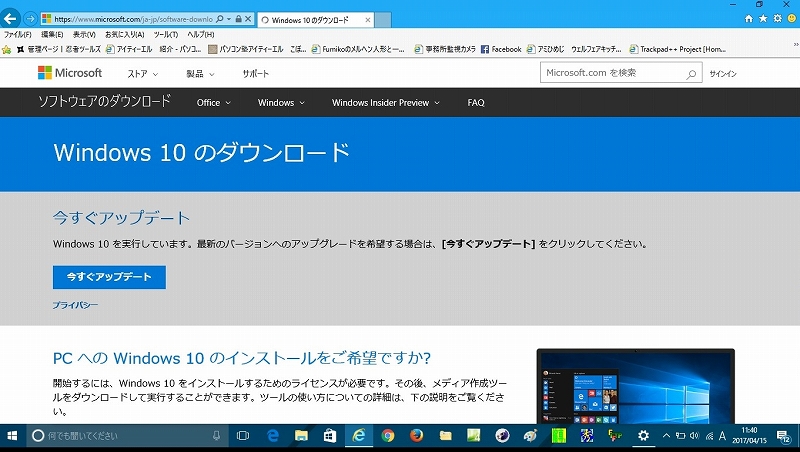Switch to Internet Explorer taskbar icon
This screenshot has height=452, width=800.
click(359, 436)
